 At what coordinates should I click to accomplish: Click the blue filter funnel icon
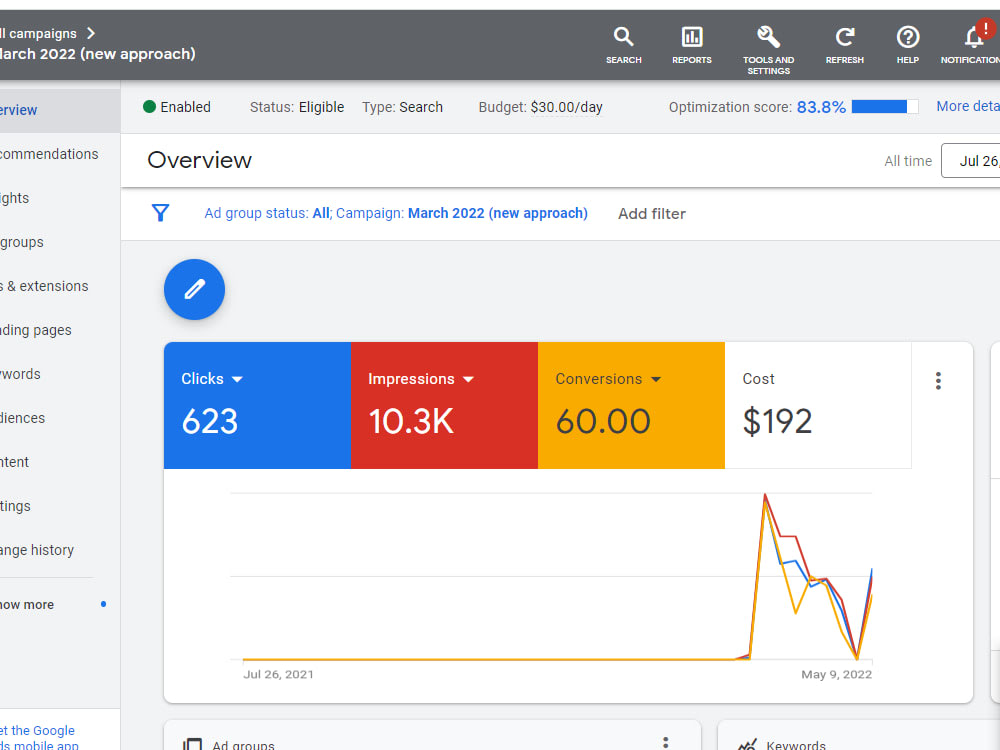pos(161,212)
